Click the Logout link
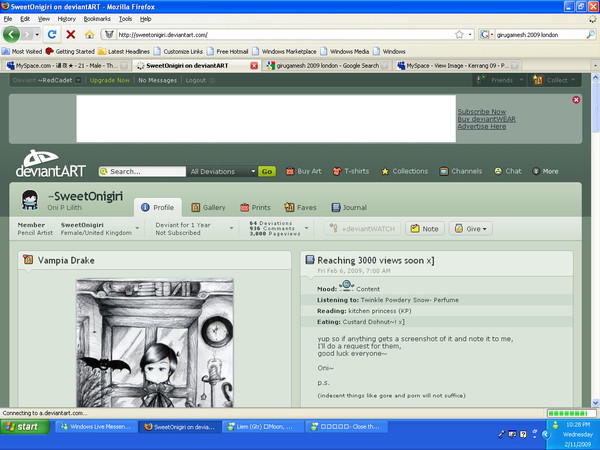This screenshot has width=600, height=450. (x=196, y=80)
